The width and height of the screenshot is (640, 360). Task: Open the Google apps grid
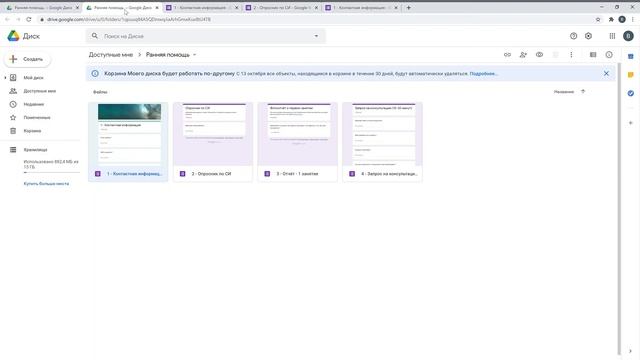[612, 36]
